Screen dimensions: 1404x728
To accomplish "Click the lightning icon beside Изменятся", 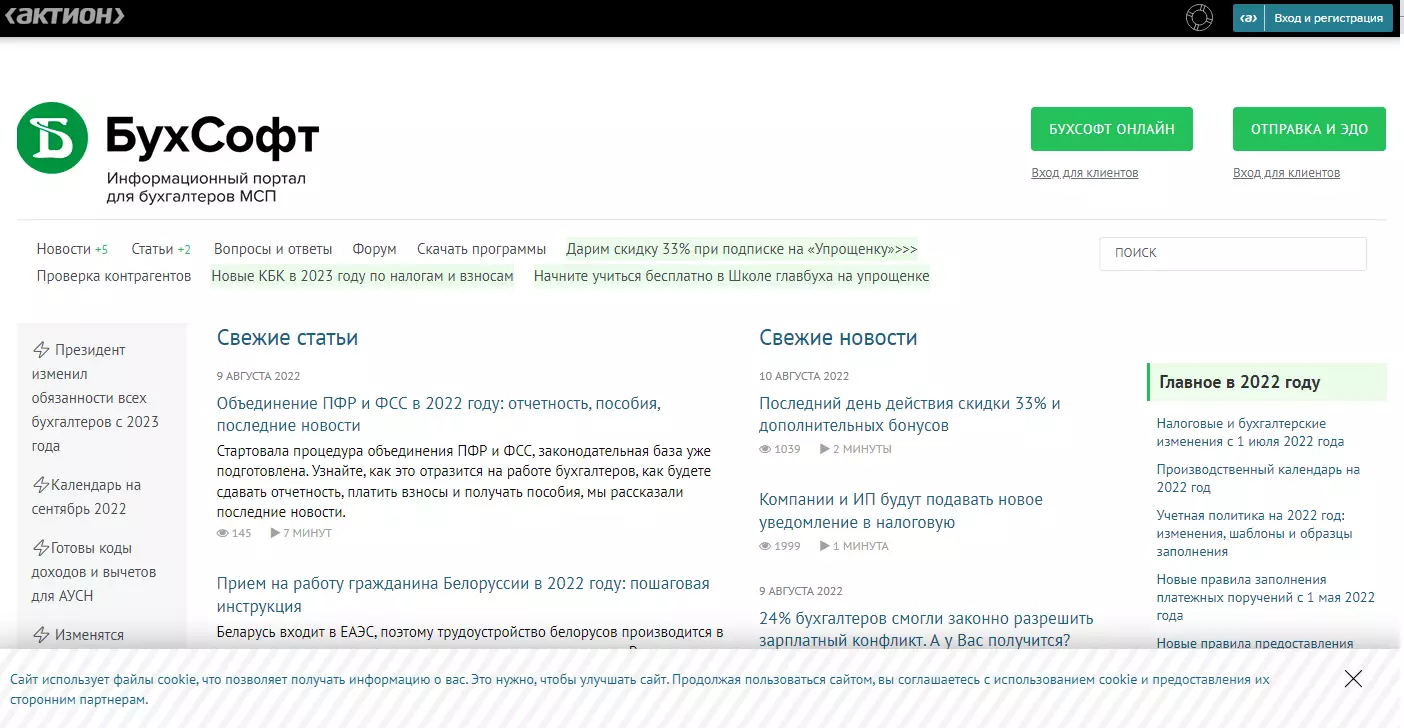I will click(x=42, y=635).
